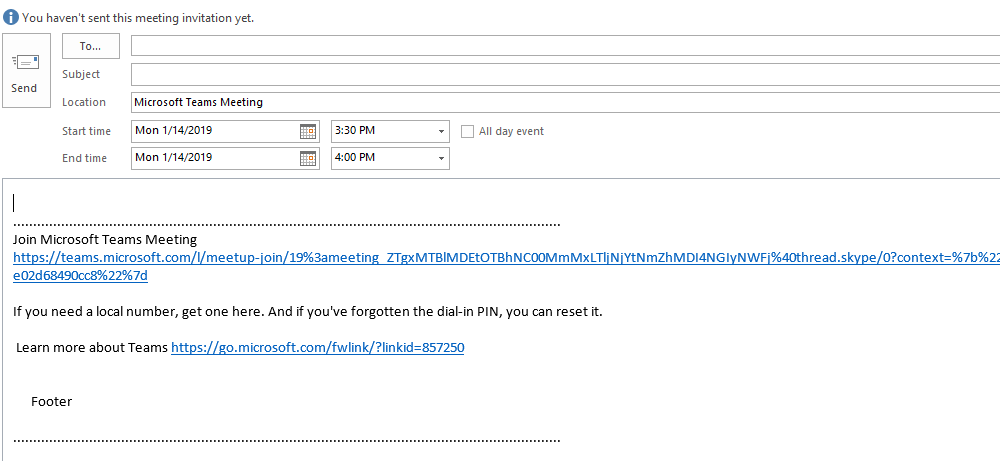Open the go.microsoft.com fwlink Learn more link
Screen dimensions: 1000x461
[x=317, y=348]
